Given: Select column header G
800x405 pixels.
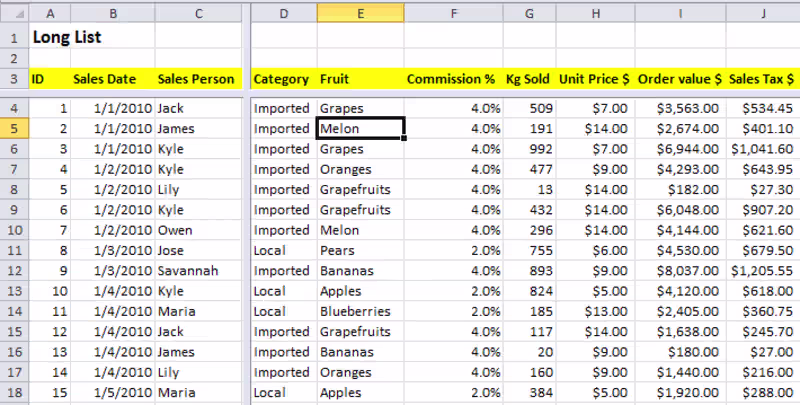Looking at the screenshot, I should point(528,13).
